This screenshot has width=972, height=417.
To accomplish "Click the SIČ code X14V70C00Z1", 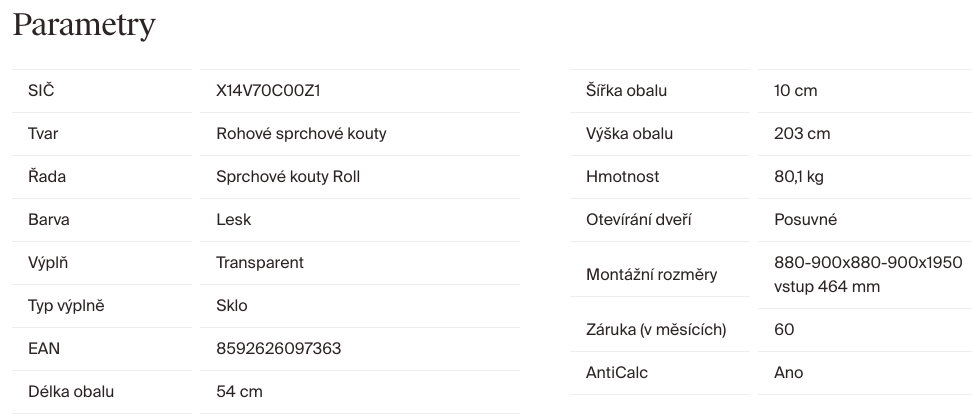I will 268,91.
